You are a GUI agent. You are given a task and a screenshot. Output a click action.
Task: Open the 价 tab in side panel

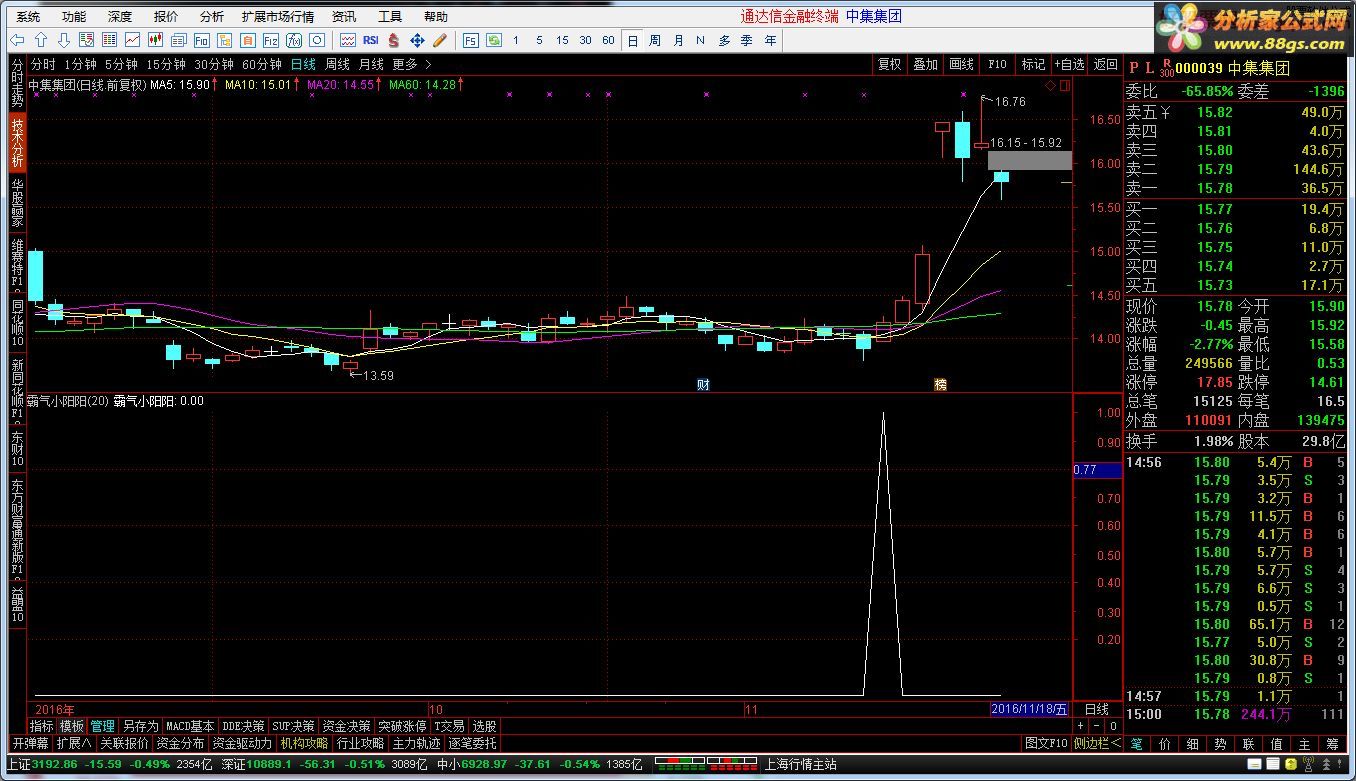click(x=1164, y=743)
